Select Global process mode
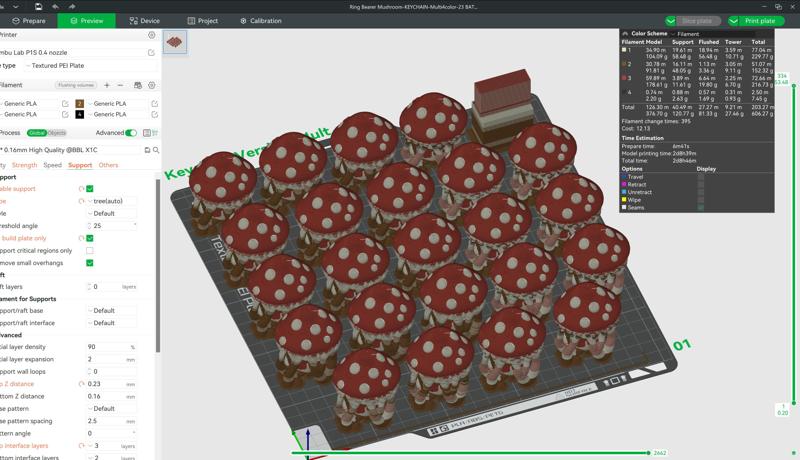Viewport: 800px width, 460px height. click(x=37, y=133)
